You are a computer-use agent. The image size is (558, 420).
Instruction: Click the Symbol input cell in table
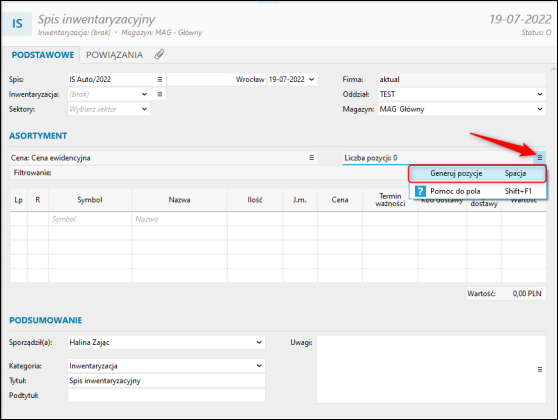[x=90, y=219]
